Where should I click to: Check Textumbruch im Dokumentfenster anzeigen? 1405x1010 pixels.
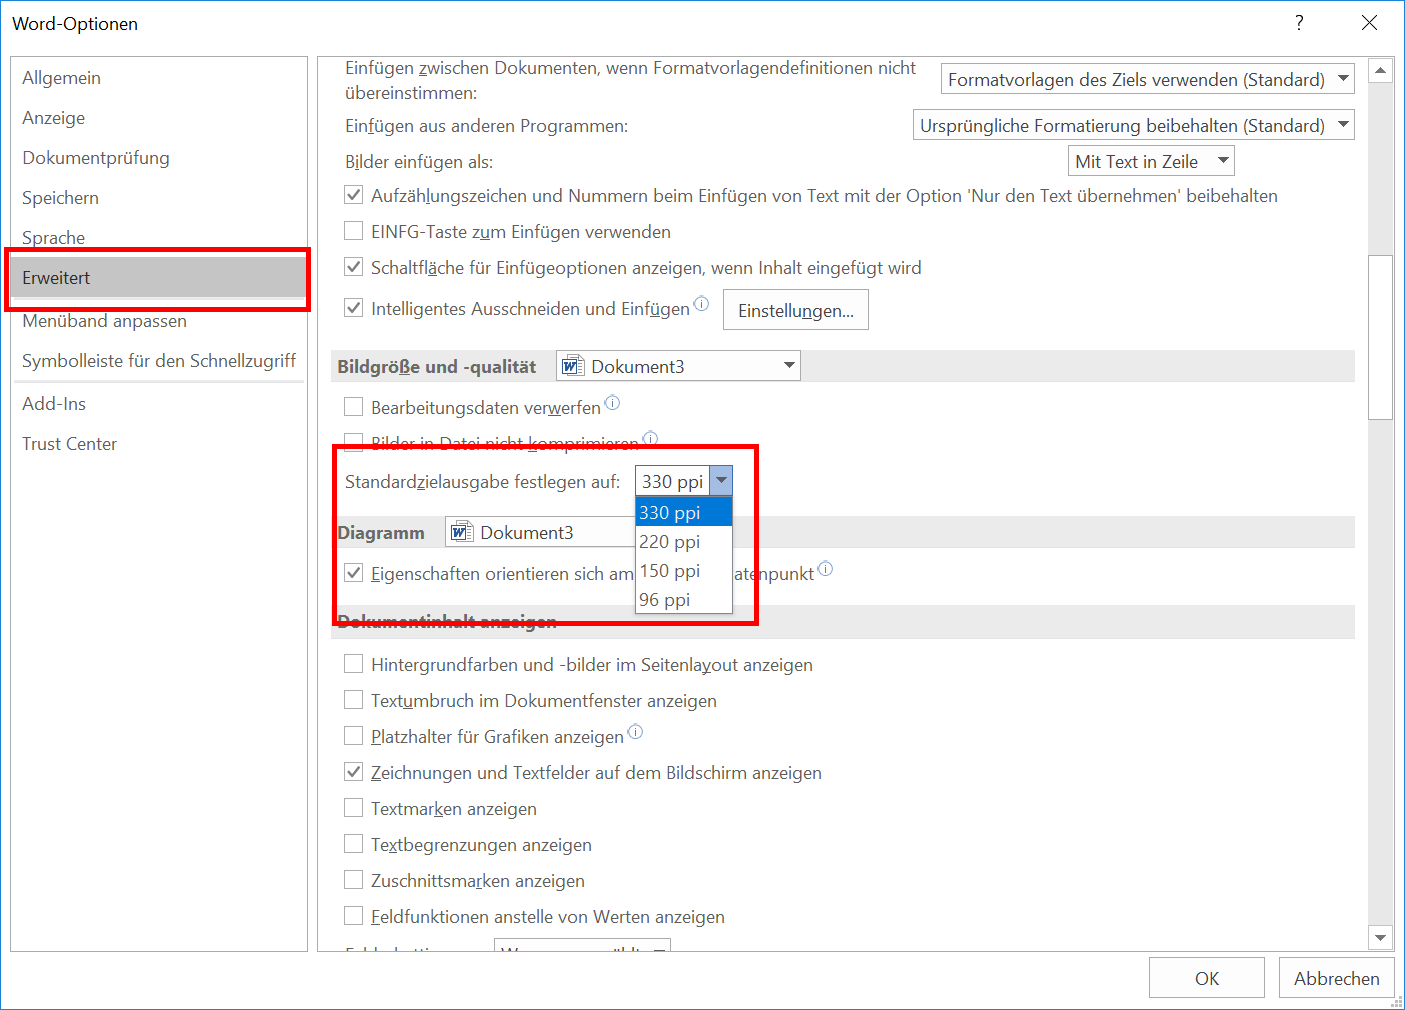click(353, 700)
